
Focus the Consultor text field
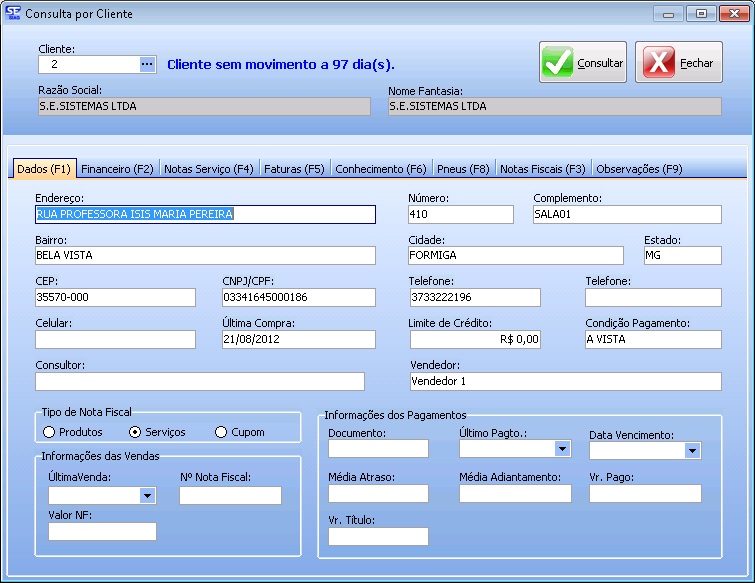coord(199,381)
